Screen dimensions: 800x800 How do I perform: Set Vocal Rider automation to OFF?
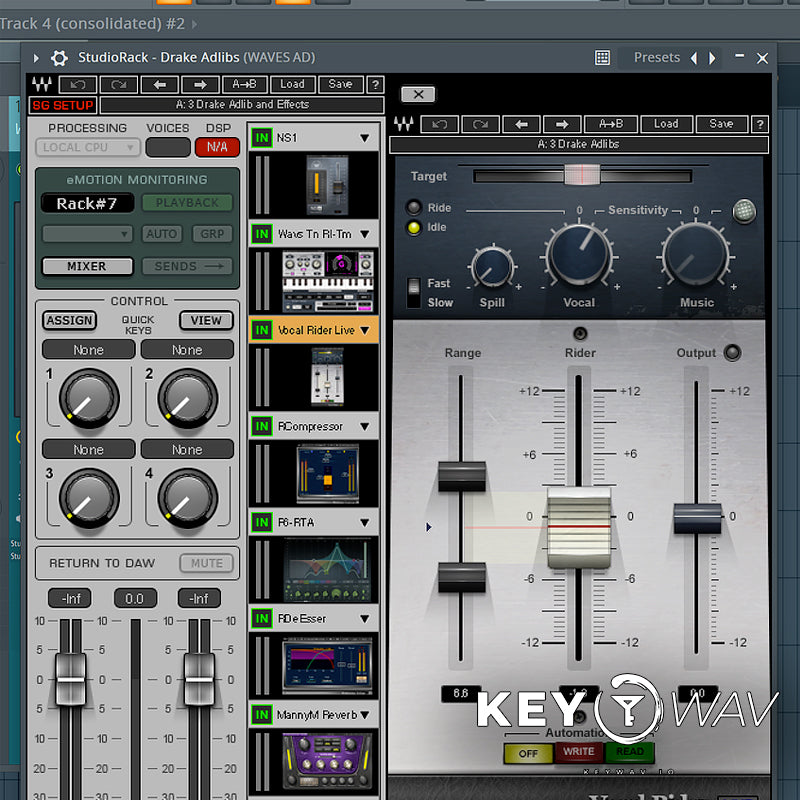tap(528, 754)
